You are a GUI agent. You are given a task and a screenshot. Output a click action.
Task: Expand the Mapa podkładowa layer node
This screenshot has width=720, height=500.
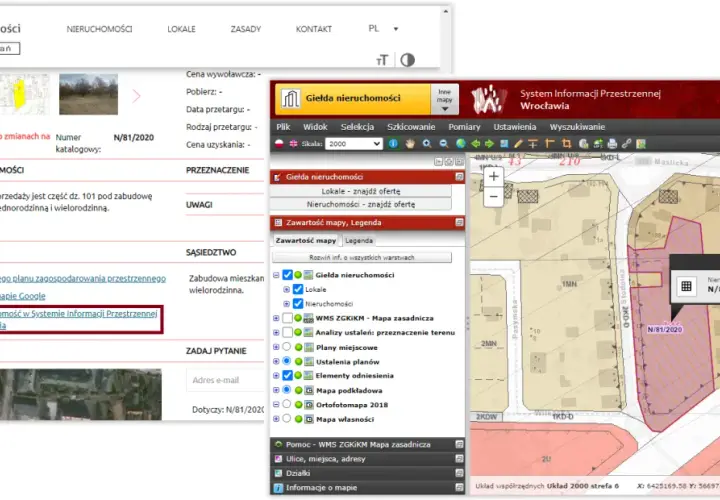[x=276, y=390]
